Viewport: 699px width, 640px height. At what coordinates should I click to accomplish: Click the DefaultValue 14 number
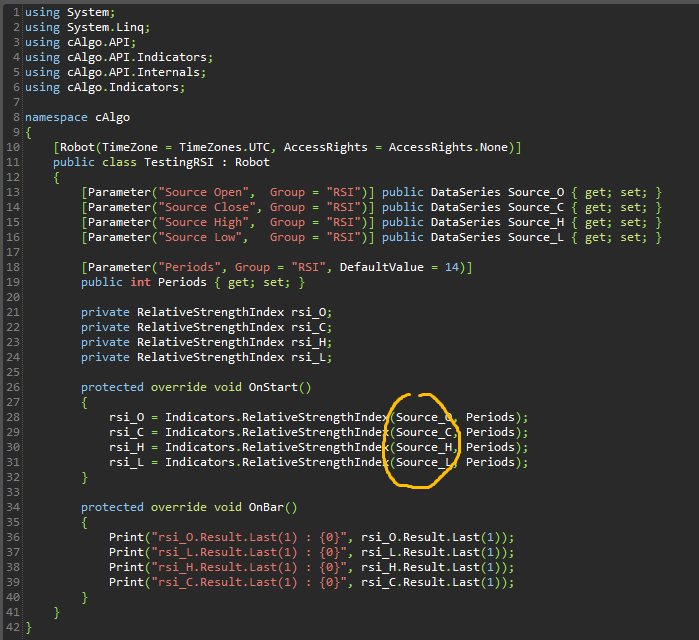[452, 267]
